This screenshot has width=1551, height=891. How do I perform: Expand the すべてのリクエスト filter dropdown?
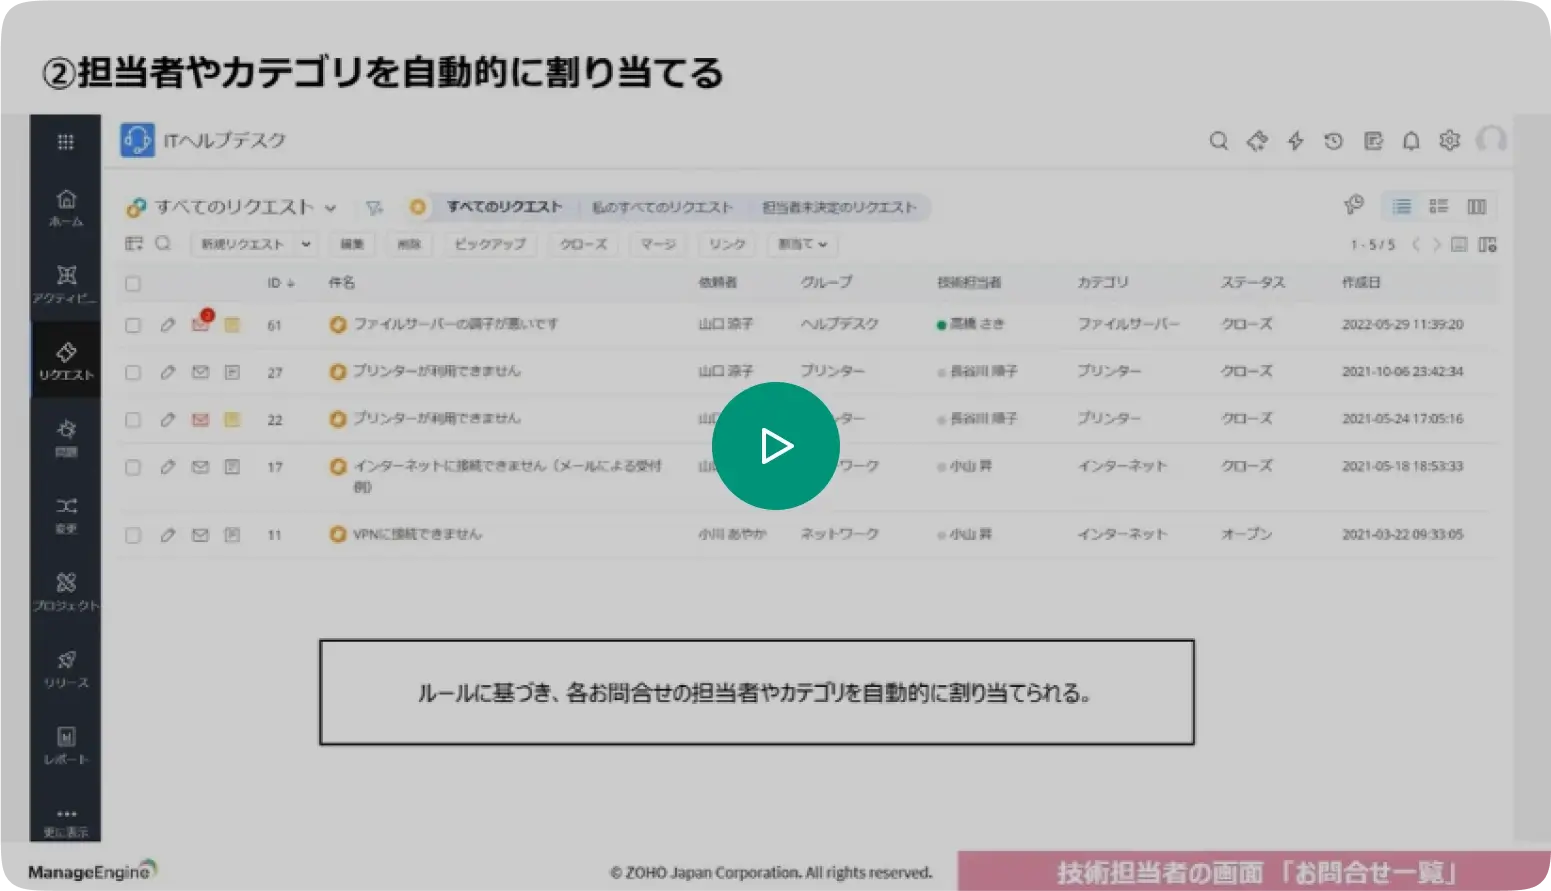[x=332, y=207]
